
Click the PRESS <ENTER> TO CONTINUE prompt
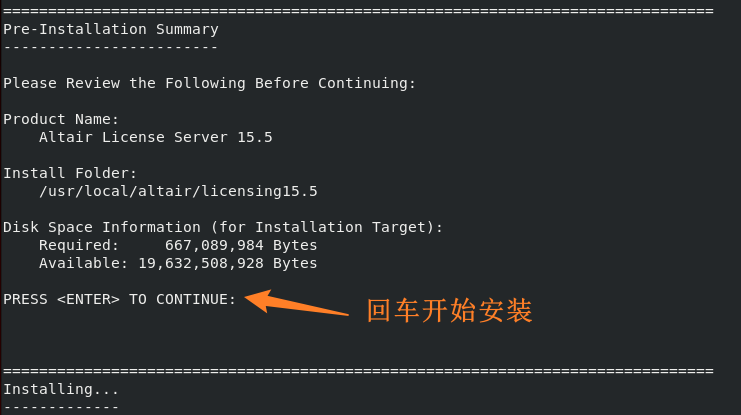(120, 299)
